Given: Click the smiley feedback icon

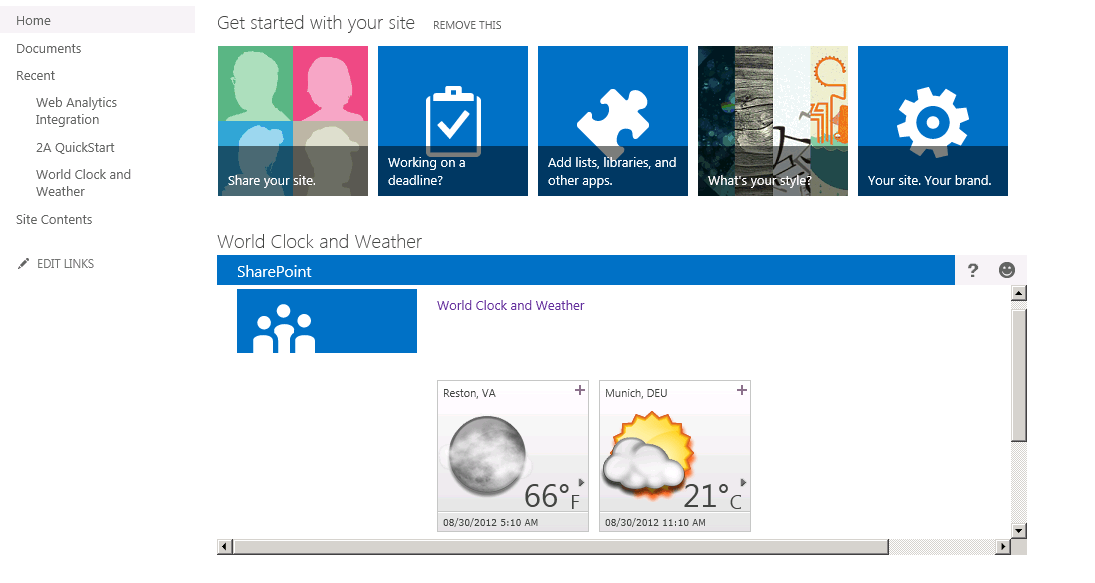Looking at the screenshot, I should [1006, 270].
